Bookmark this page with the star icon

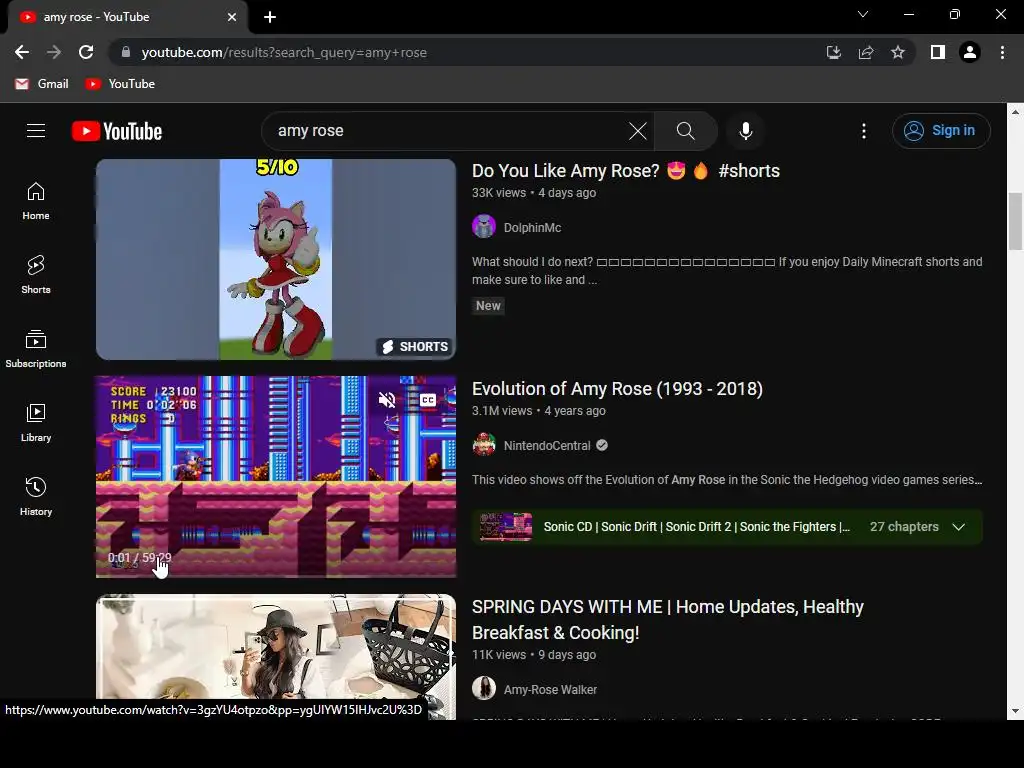tap(898, 52)
